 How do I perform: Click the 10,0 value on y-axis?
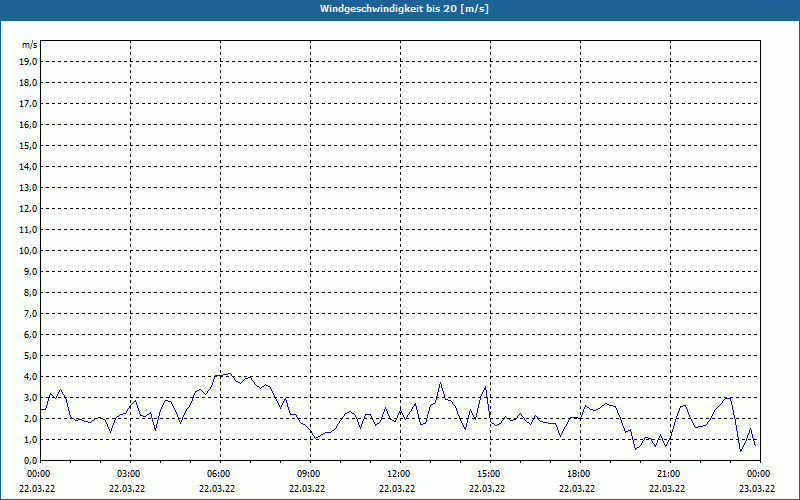(x=29, y=250)
